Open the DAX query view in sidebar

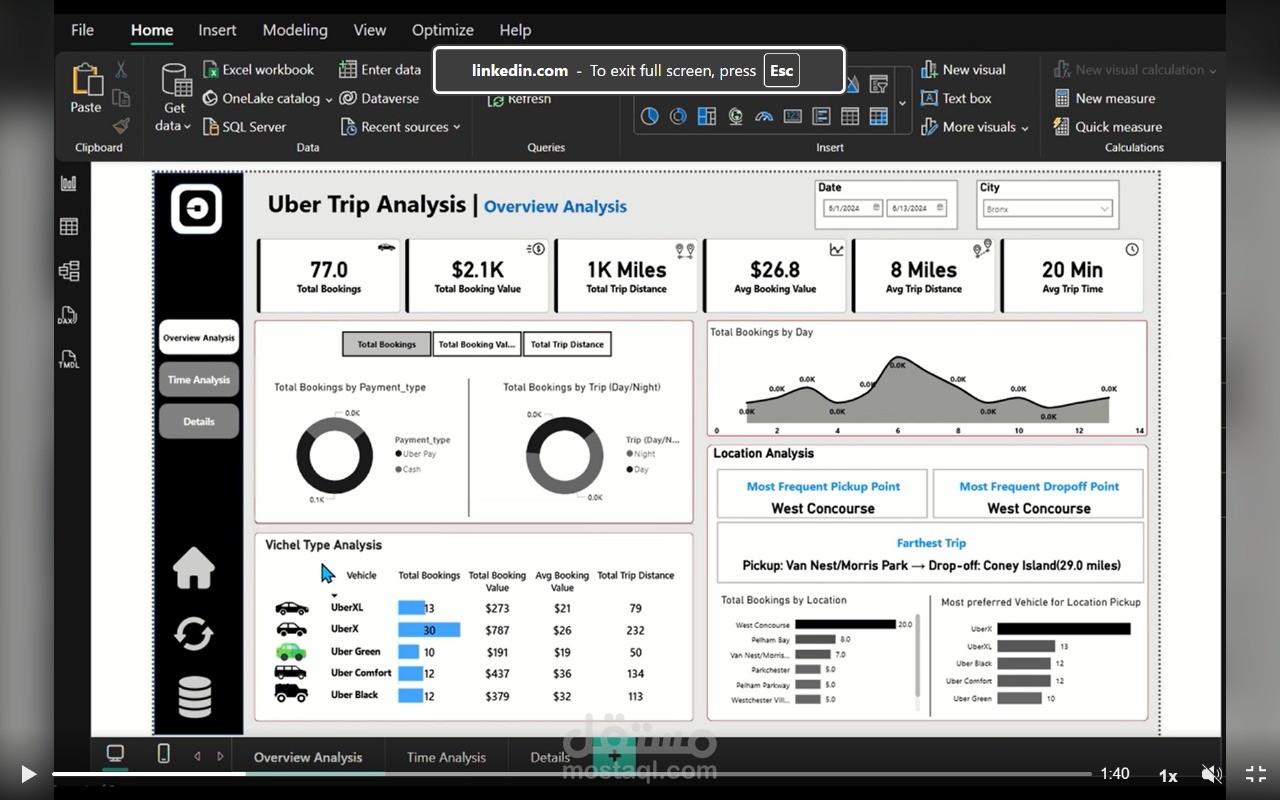pos(69,315)
